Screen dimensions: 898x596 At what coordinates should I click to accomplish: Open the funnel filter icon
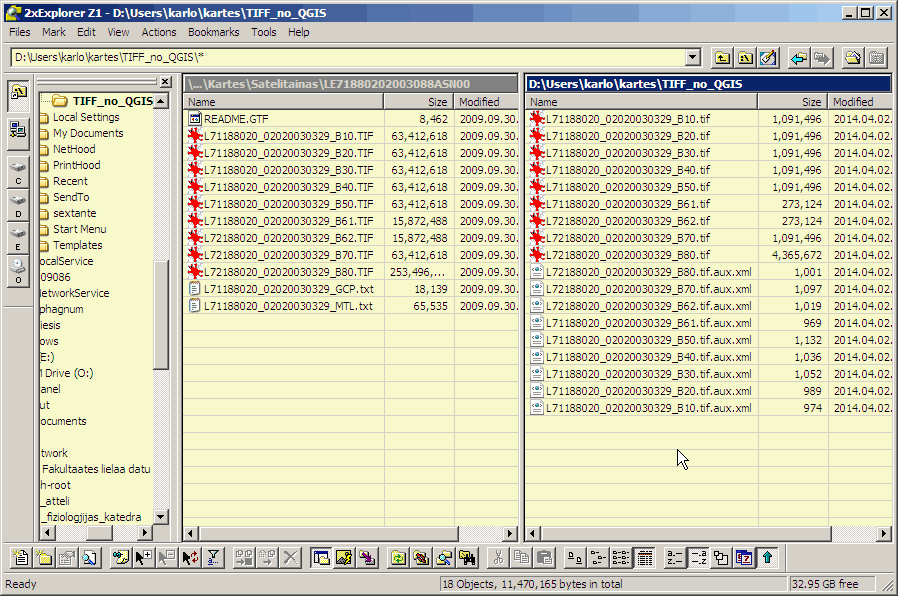coord(213,558)
